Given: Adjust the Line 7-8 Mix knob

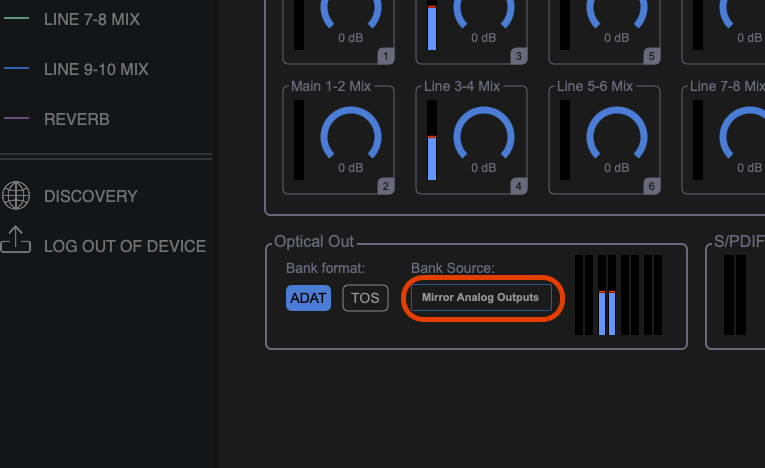Looking at the screenshot, I should 744,133.
